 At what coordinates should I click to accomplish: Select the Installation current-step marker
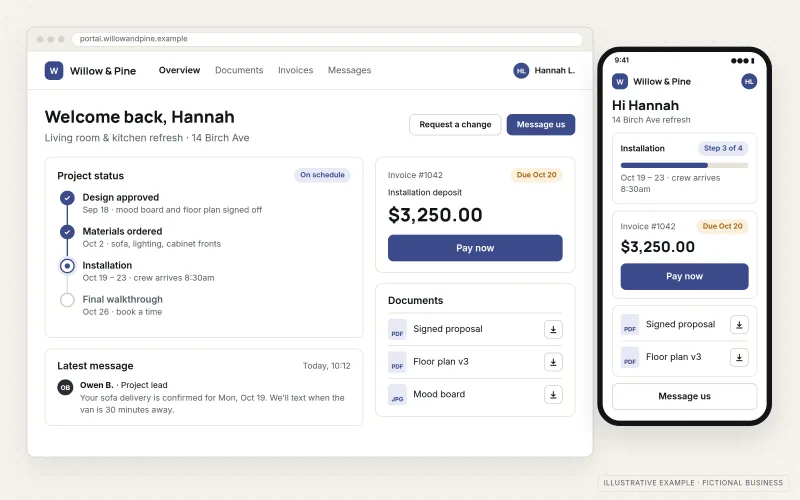tap(67, 266)
